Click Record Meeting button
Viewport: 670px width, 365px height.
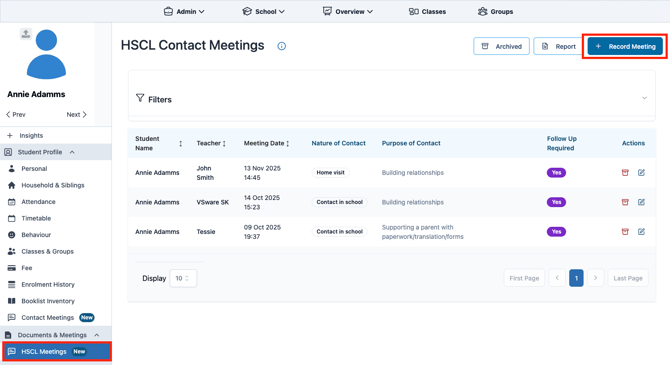[x=625, y=46]
